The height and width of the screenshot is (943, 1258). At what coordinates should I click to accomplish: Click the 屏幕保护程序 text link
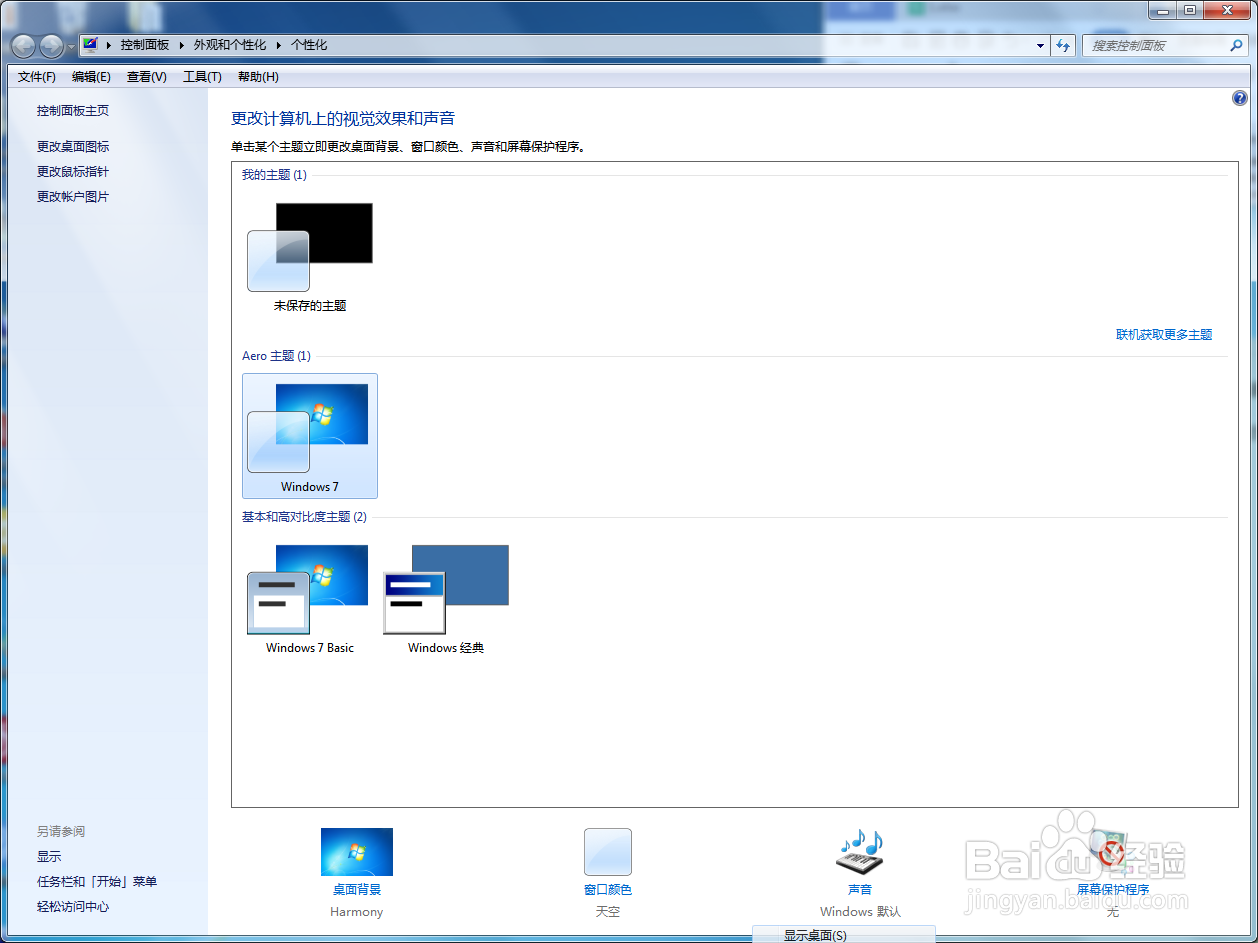click(x=1113, y=890)
